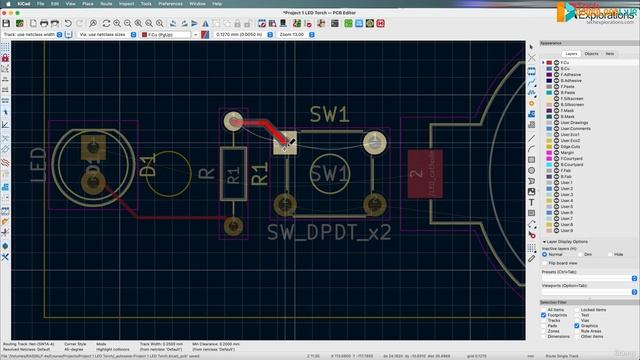Click the Save icon in the top toolbar
Image resolution: width=640 pixels, height=360 pixels.
(x=6, y=24)
